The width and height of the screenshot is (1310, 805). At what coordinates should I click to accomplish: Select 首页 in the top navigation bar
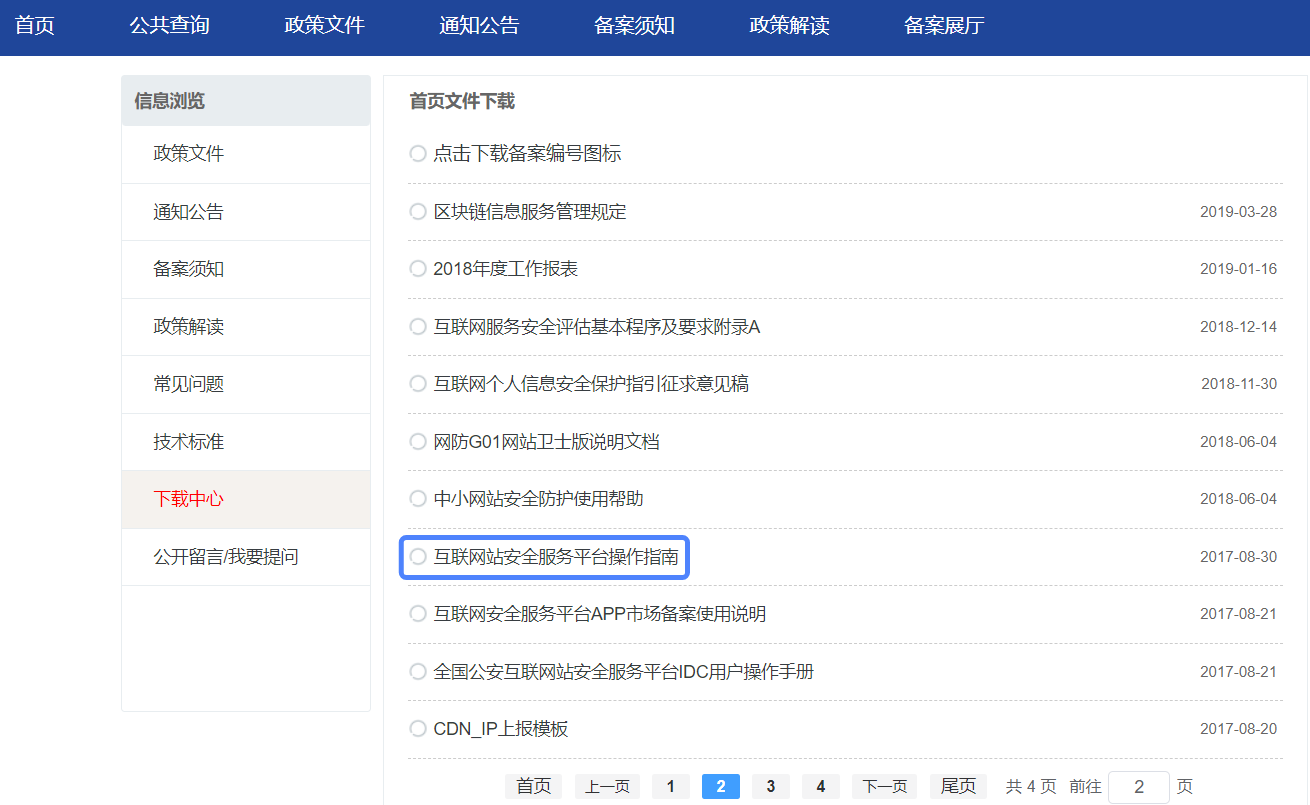(x=35, y=26)
